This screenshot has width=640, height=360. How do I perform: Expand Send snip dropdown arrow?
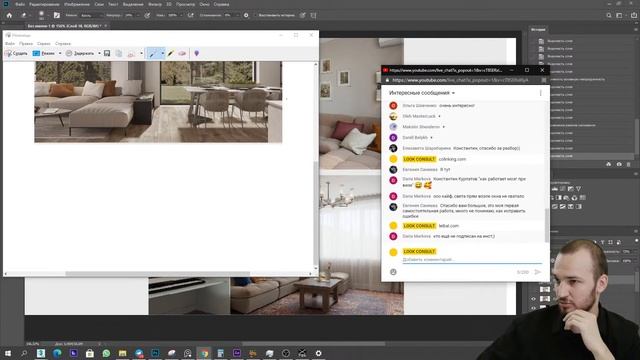(142, 53)
